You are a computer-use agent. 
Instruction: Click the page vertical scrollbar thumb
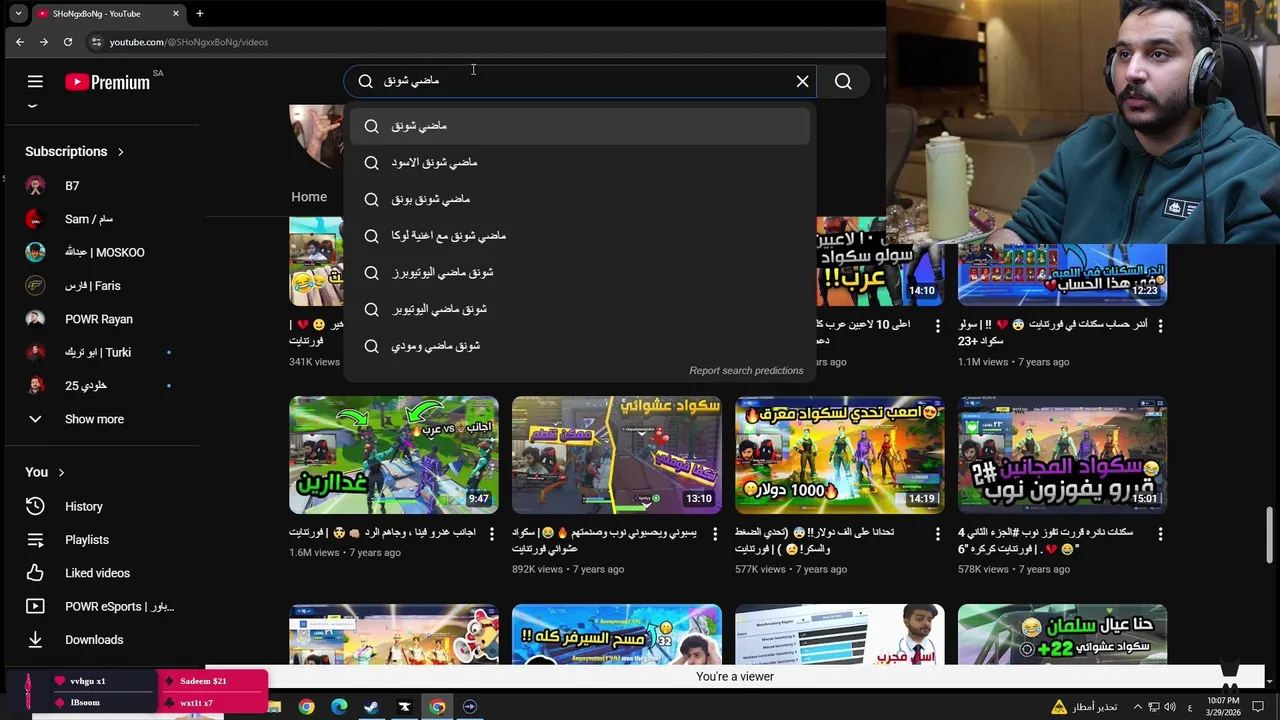1271,536
